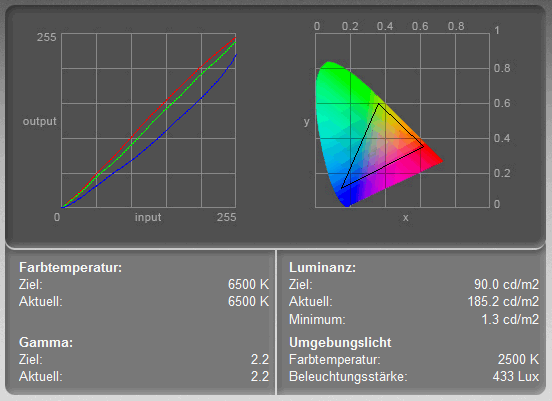Click the input axis label
The image size is (552, 401).
click(x=148, y=217)
